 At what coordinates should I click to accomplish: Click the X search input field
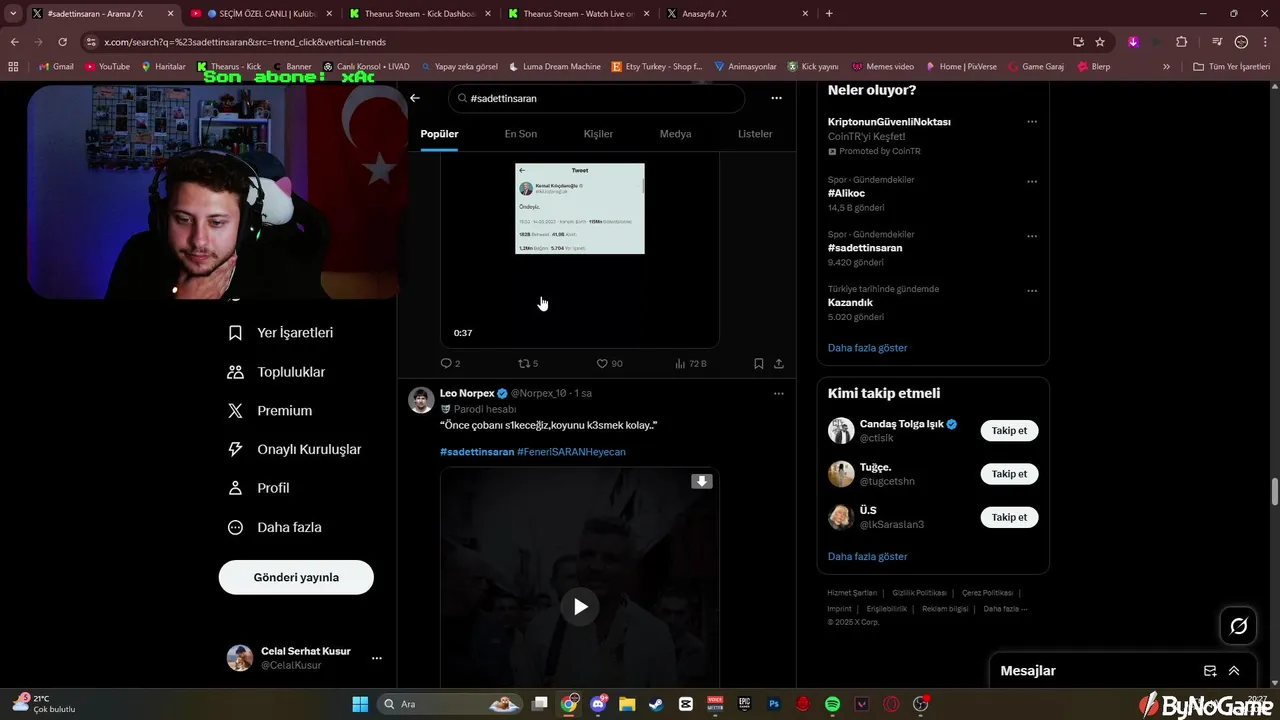point(596,98)
